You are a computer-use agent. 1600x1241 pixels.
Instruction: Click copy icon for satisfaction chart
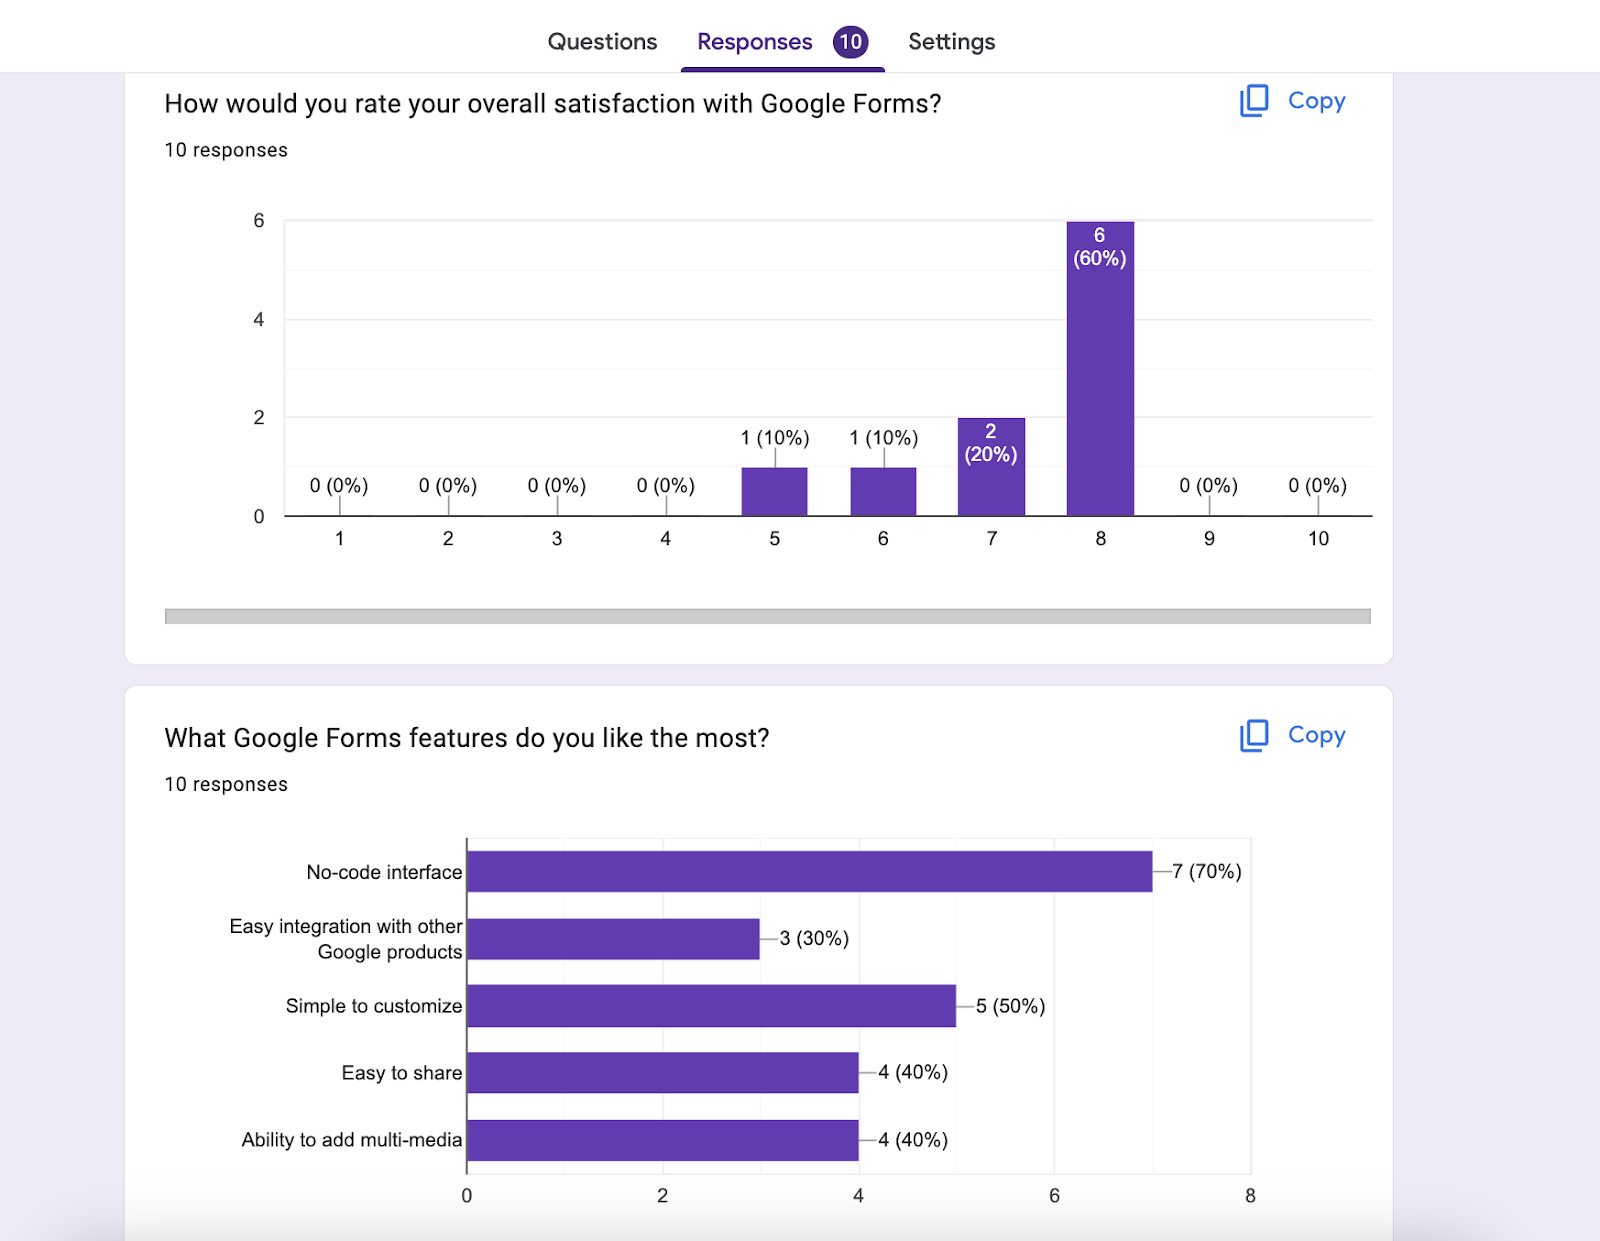[1254, 101]
